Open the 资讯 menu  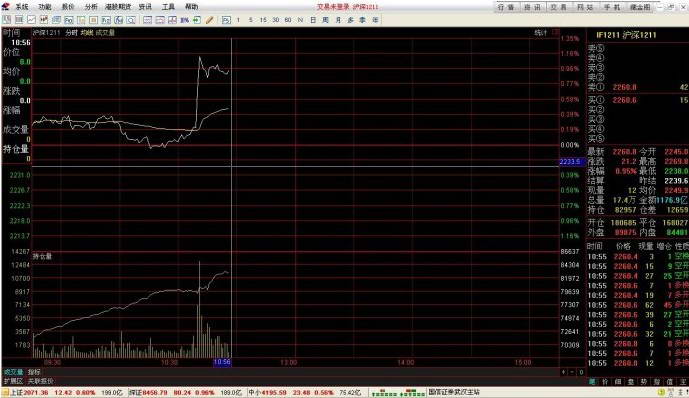[145, 7]
